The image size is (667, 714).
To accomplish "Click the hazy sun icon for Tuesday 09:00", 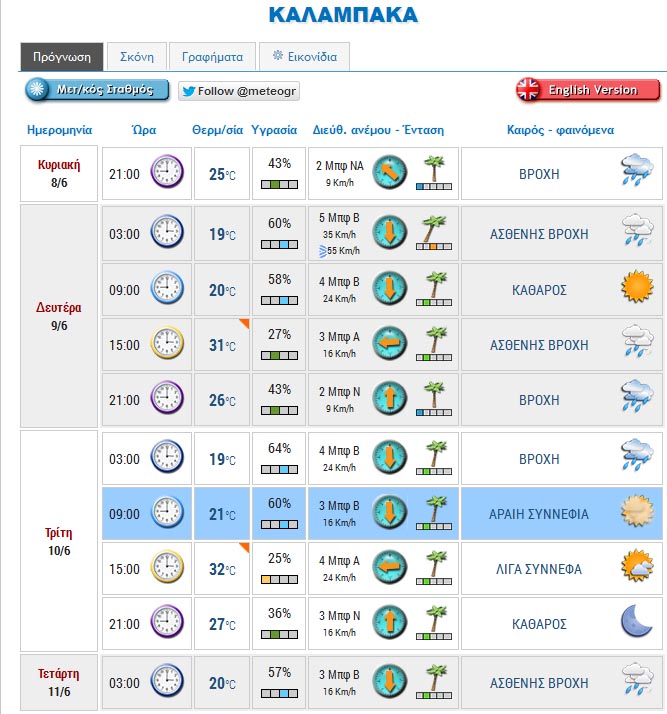I will pyautogui.click(x=635, y=513).
